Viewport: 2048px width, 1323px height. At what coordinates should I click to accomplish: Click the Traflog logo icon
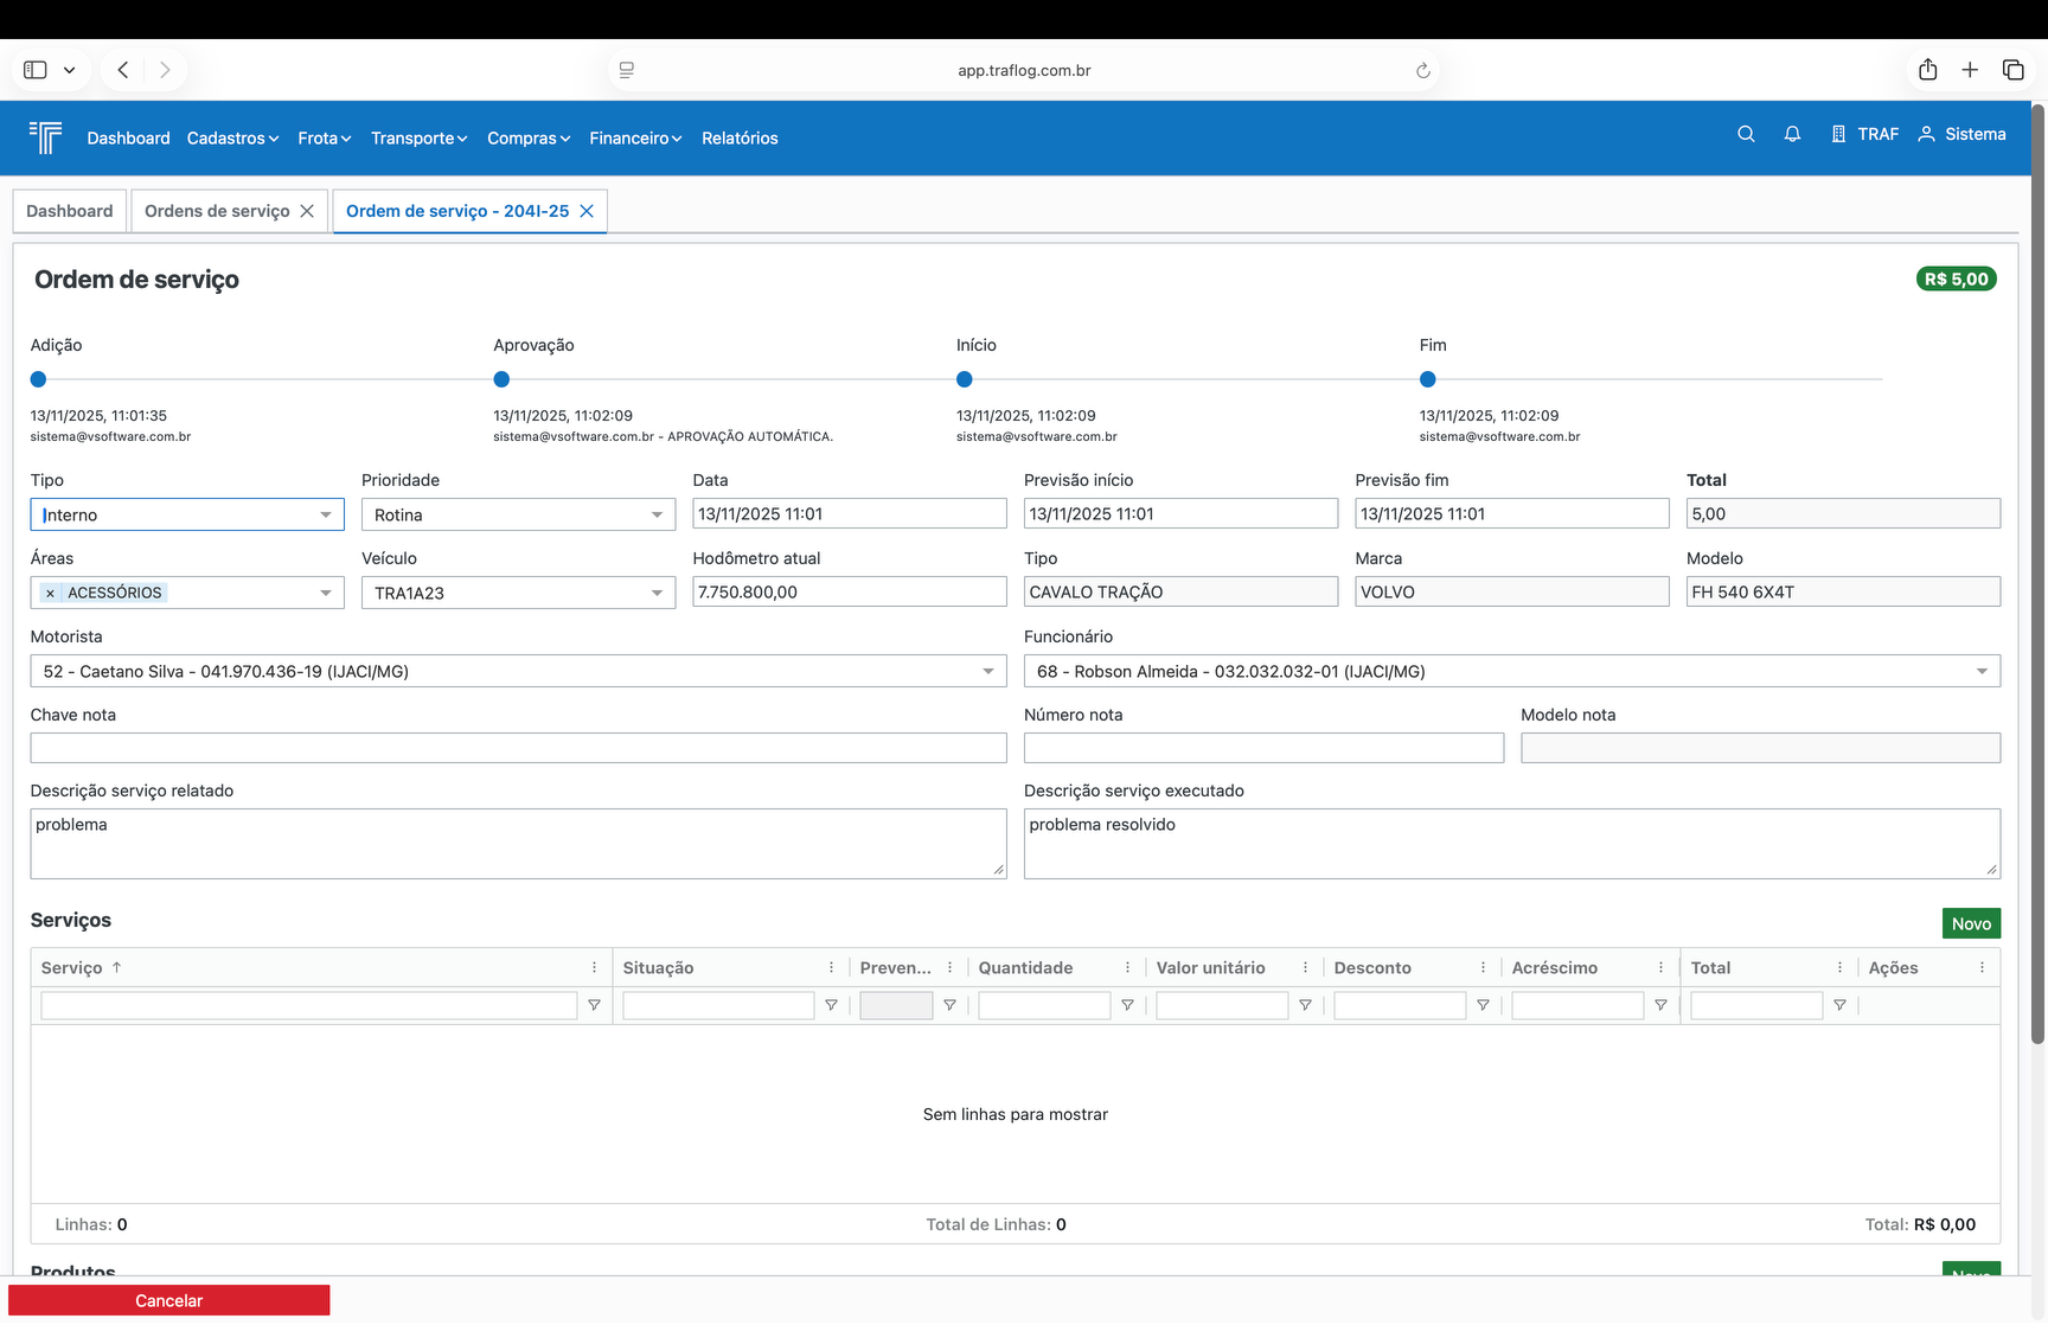46,137
